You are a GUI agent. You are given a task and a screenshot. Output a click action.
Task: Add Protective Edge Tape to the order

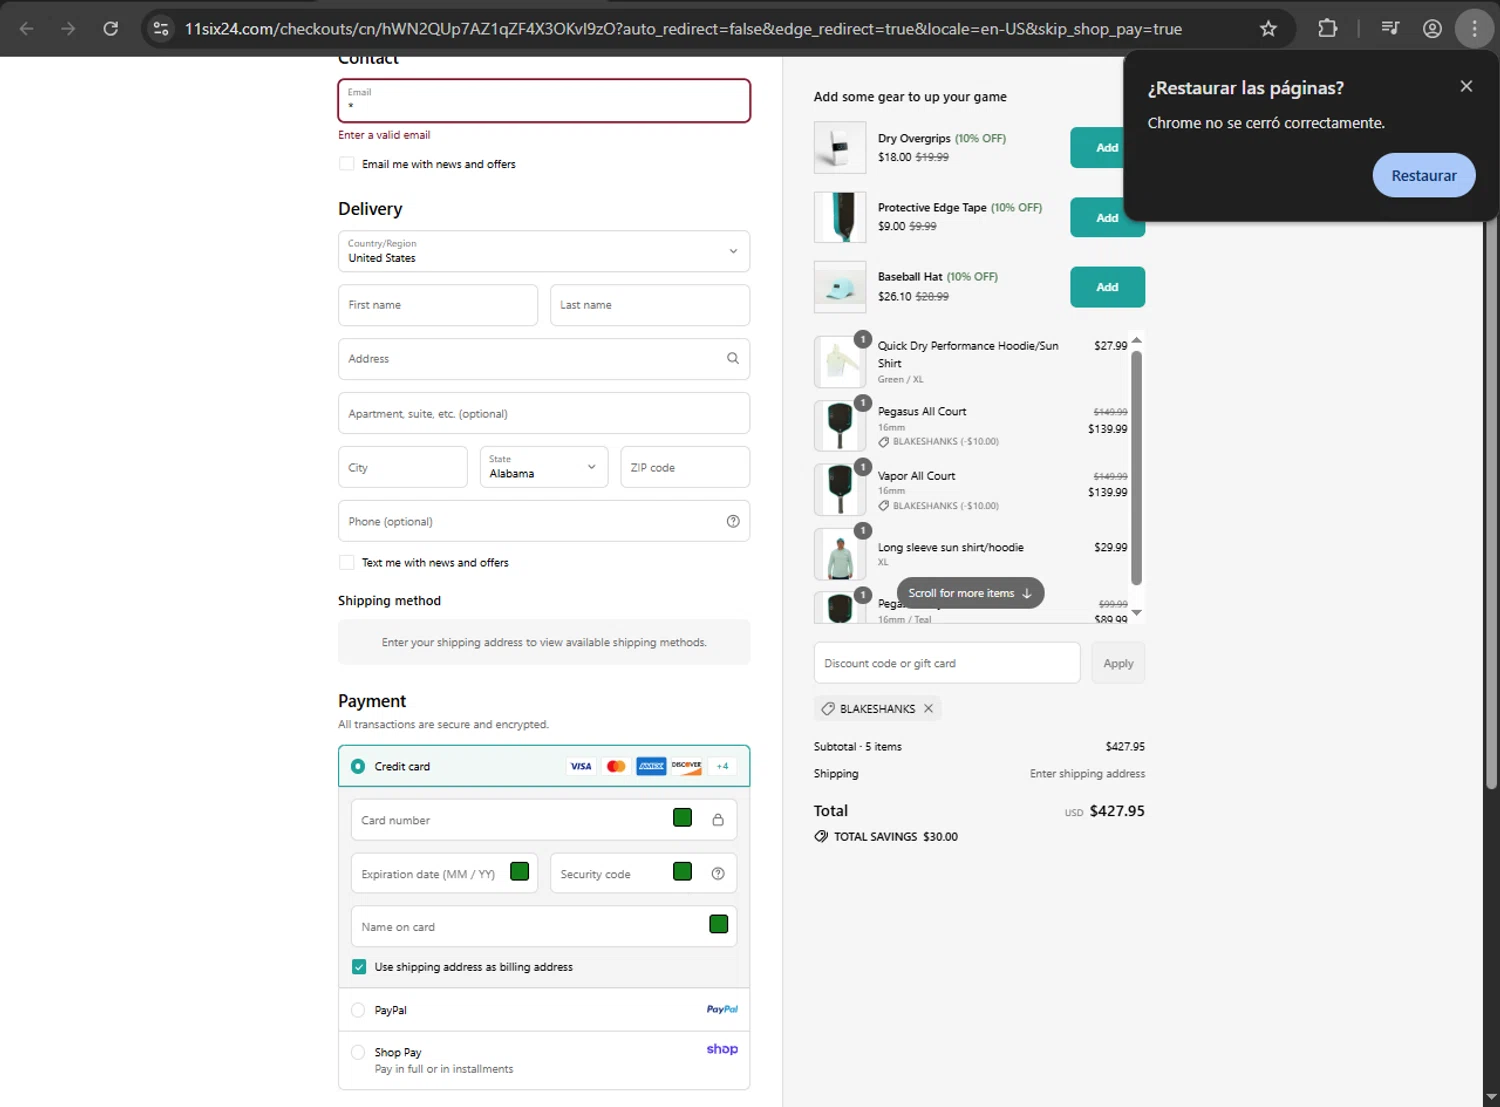1107,217
